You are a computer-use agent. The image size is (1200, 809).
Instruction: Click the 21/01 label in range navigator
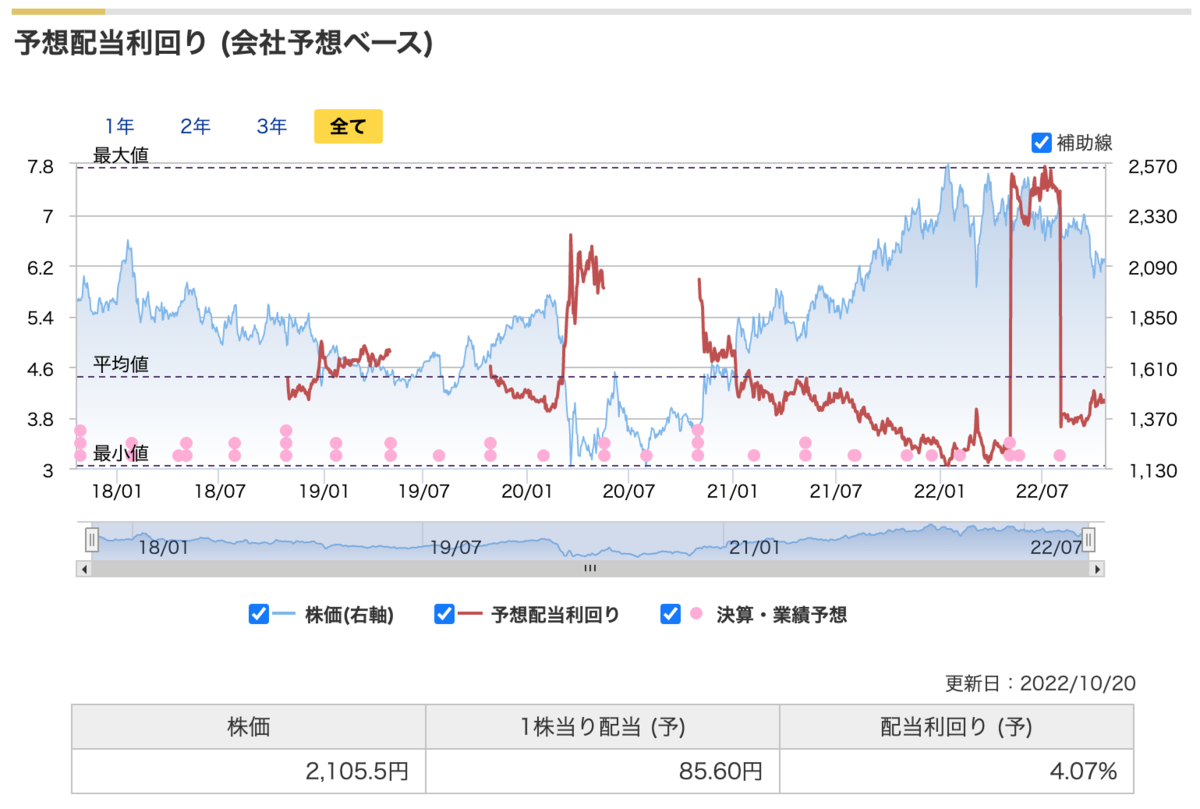[755, 547]
